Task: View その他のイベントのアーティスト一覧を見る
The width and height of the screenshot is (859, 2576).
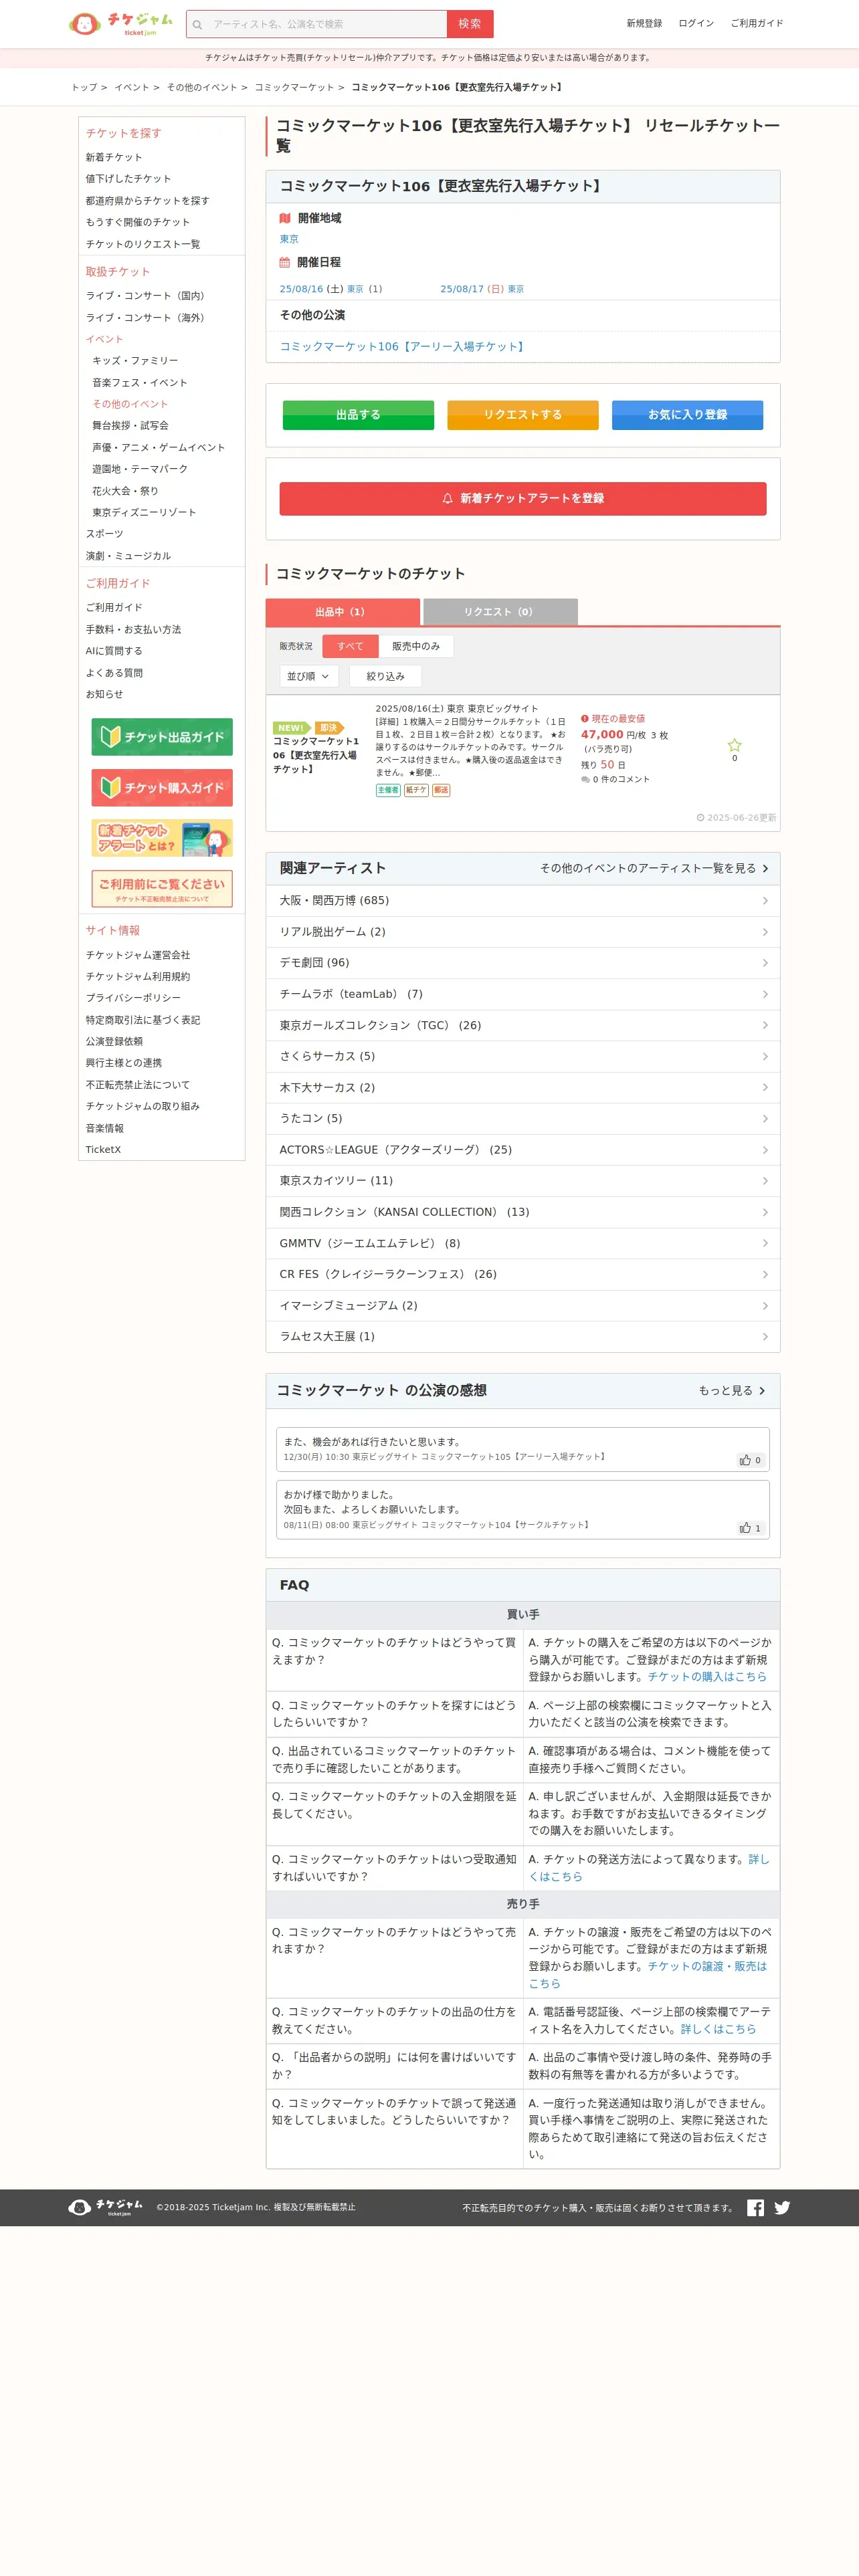Action: [x=654, y=868]
